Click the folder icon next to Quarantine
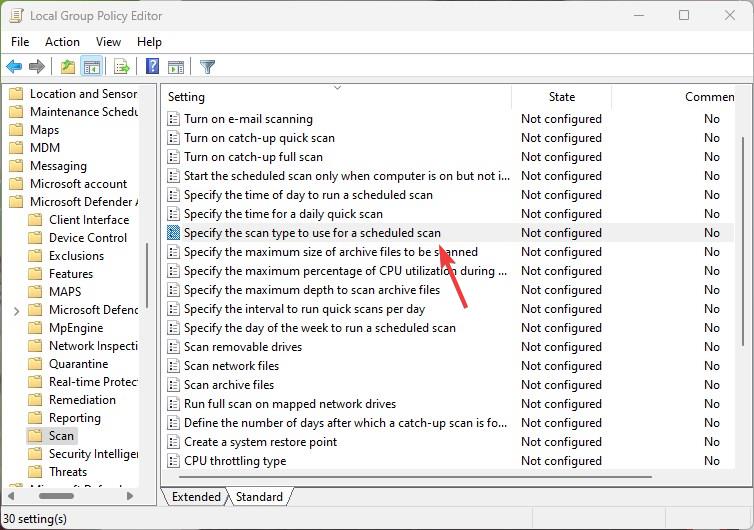754x530 pixels. click(35, 364)
